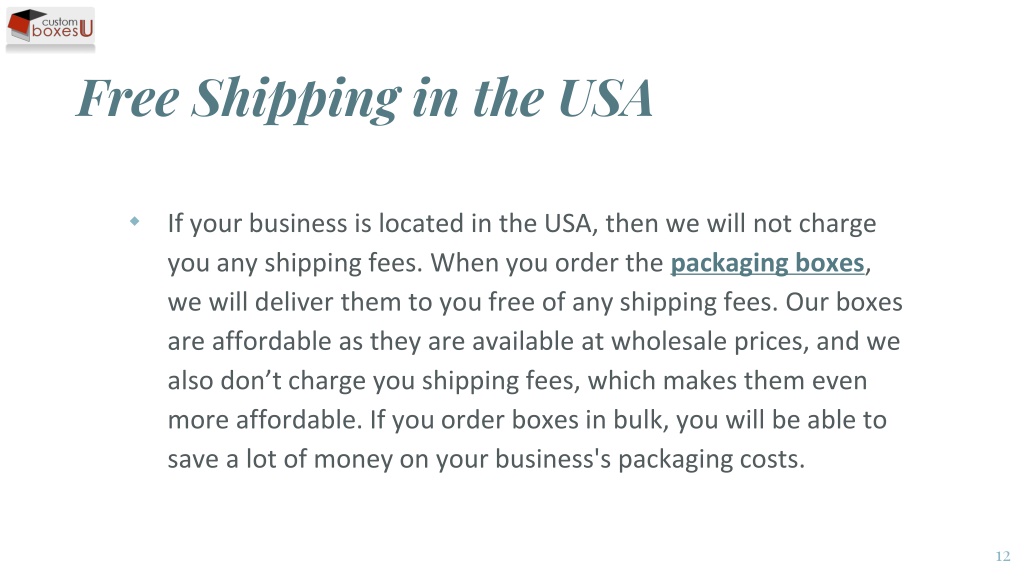Click the line 'we will deliver them'
1024x576 pixels.
tap(535, 302)
